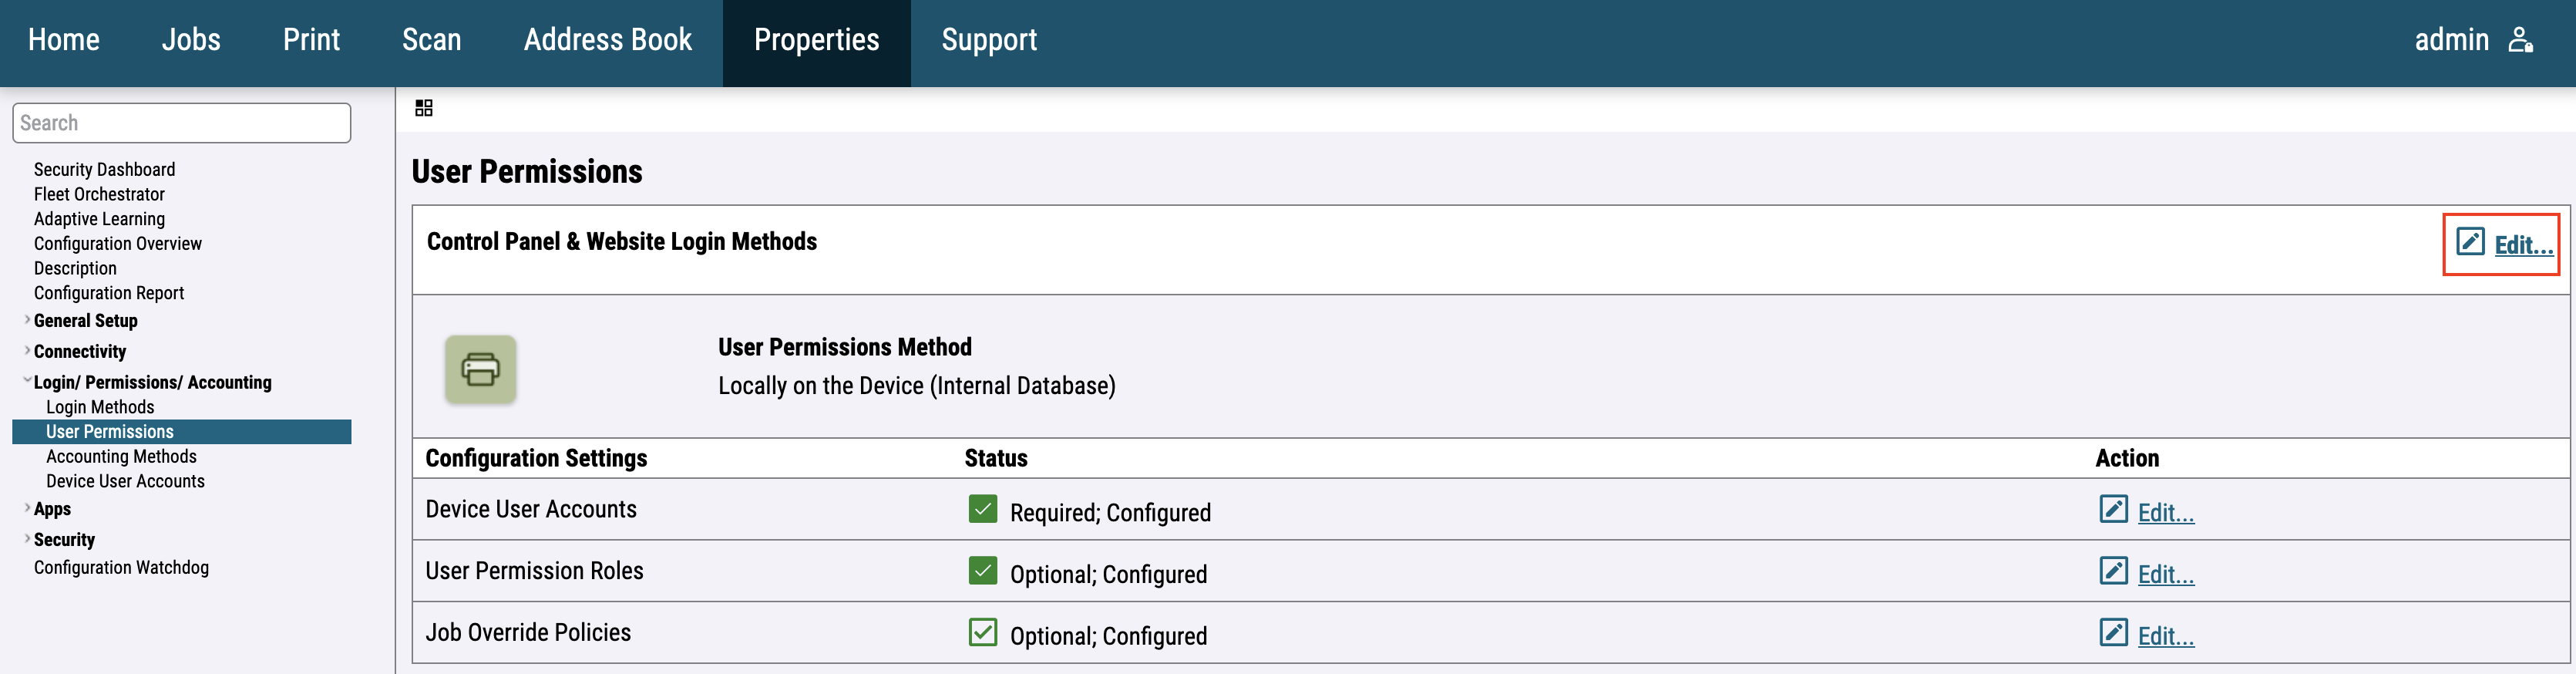The image size is (2576, 674).
Task: Click the Job Override Policies status checkmark
Action: click(x=982, y=633)
